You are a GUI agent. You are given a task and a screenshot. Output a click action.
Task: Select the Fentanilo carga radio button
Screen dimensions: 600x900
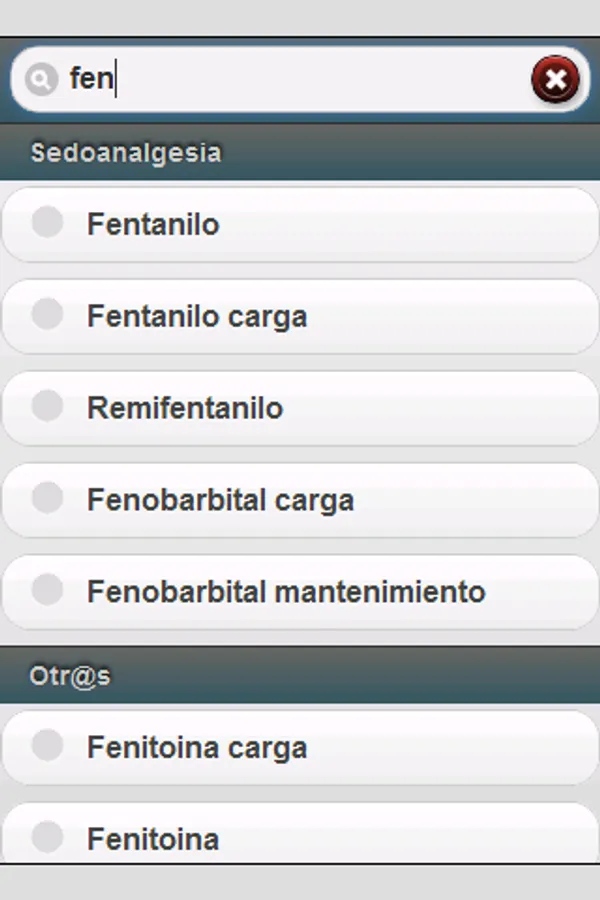click(x=47, y=314)
